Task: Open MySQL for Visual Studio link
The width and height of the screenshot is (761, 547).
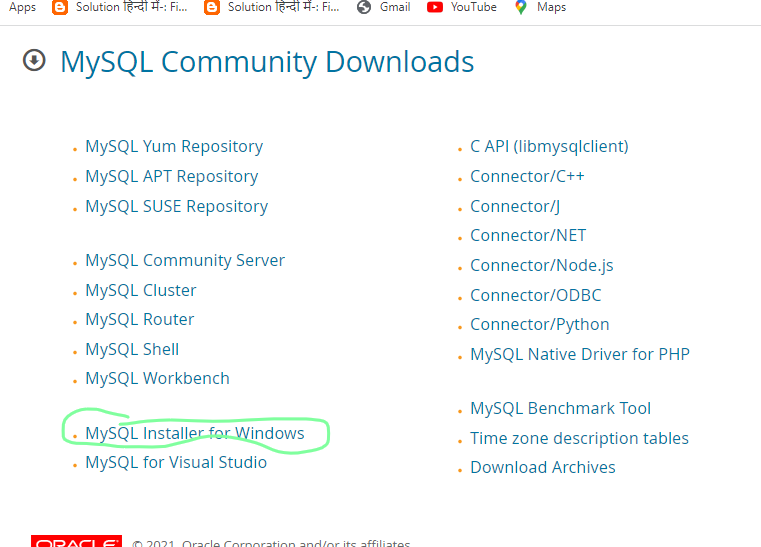Action: 176,462
